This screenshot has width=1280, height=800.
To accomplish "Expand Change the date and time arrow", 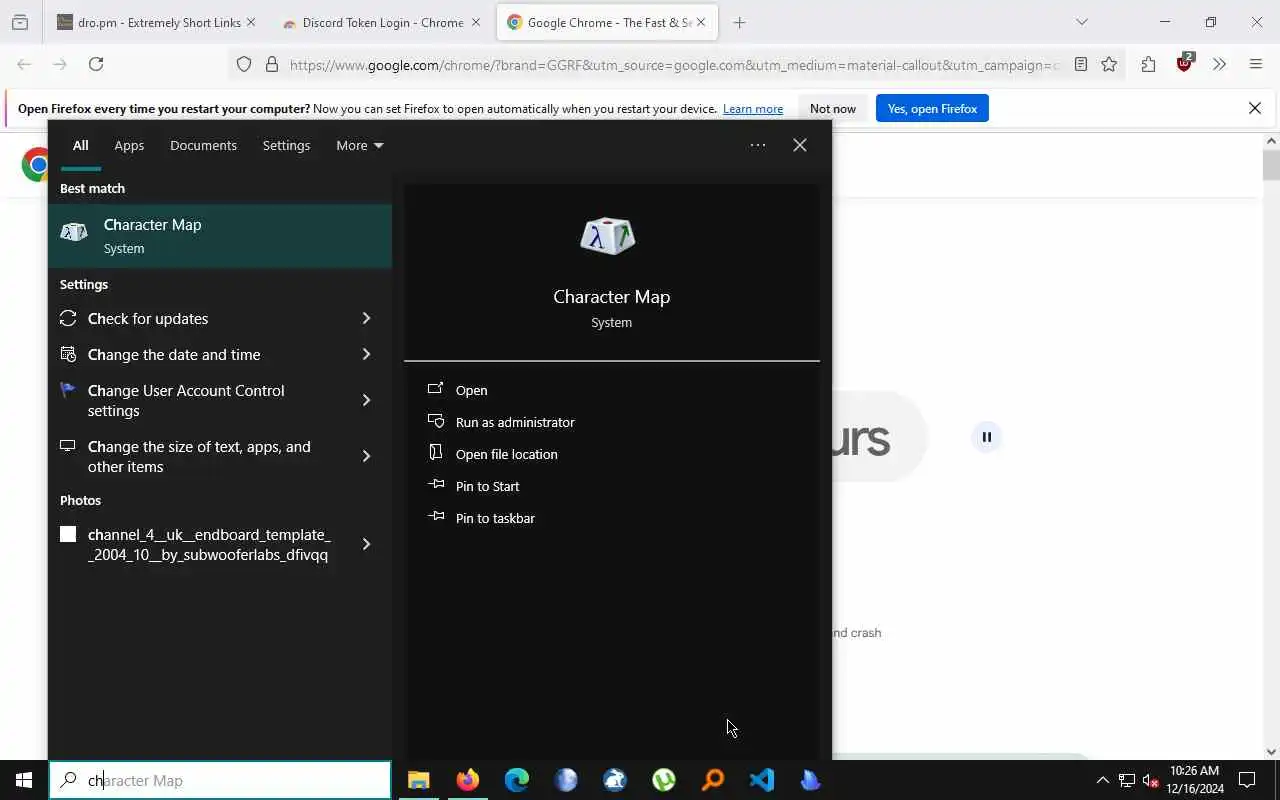I will point(366,354).
